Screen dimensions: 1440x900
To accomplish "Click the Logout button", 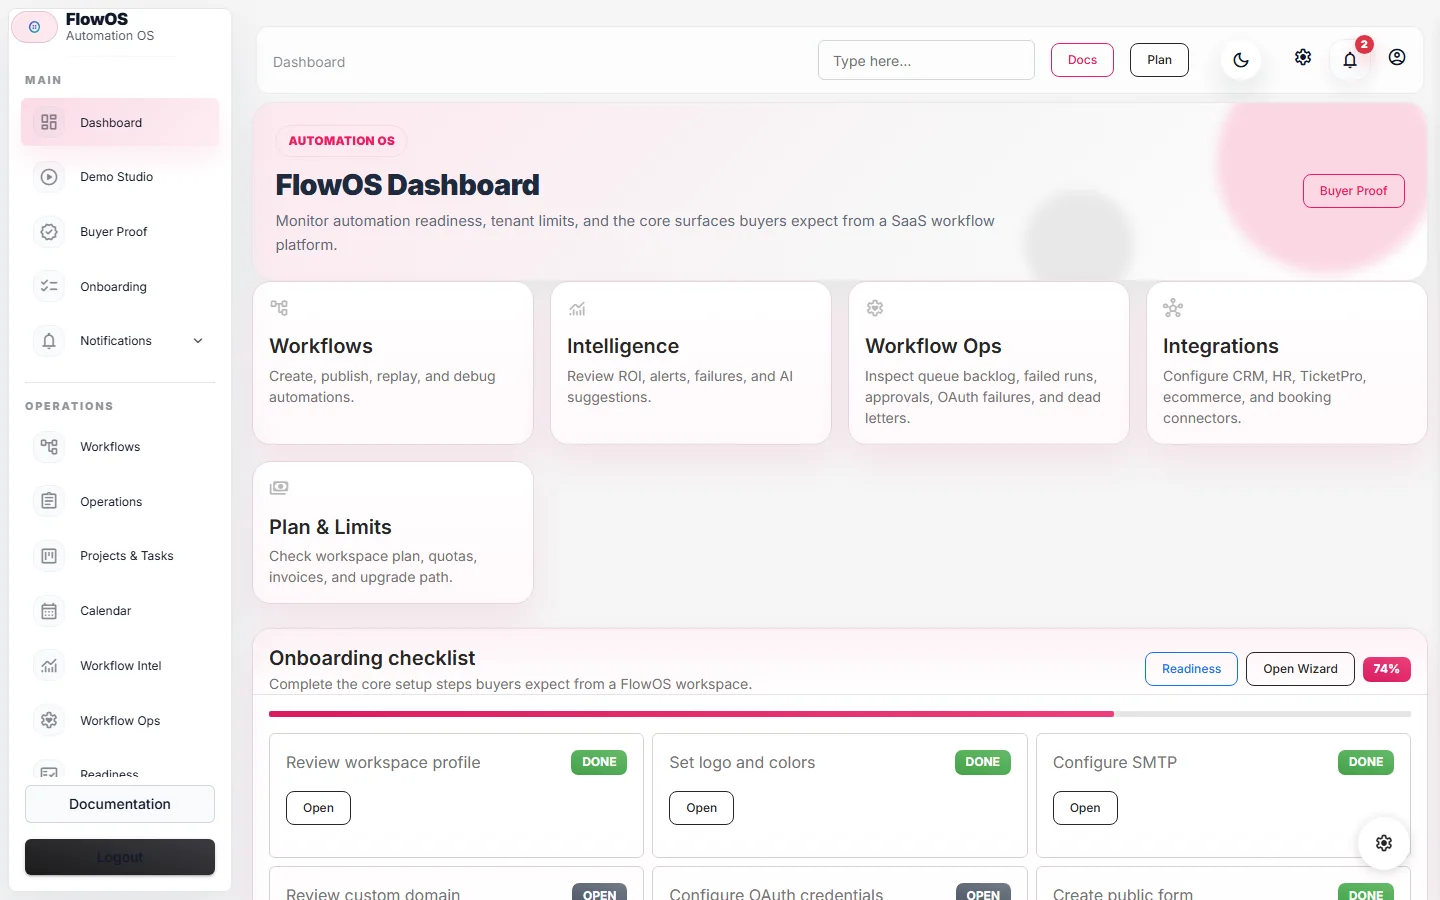I will tap(120, 857).
